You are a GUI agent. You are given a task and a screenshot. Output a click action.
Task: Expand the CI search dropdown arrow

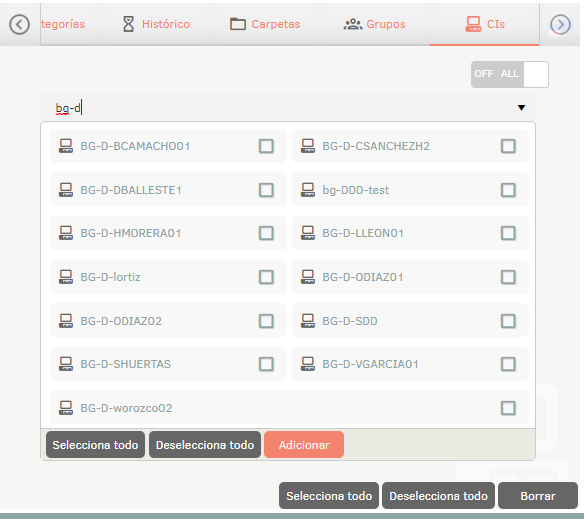pos(521,108)
